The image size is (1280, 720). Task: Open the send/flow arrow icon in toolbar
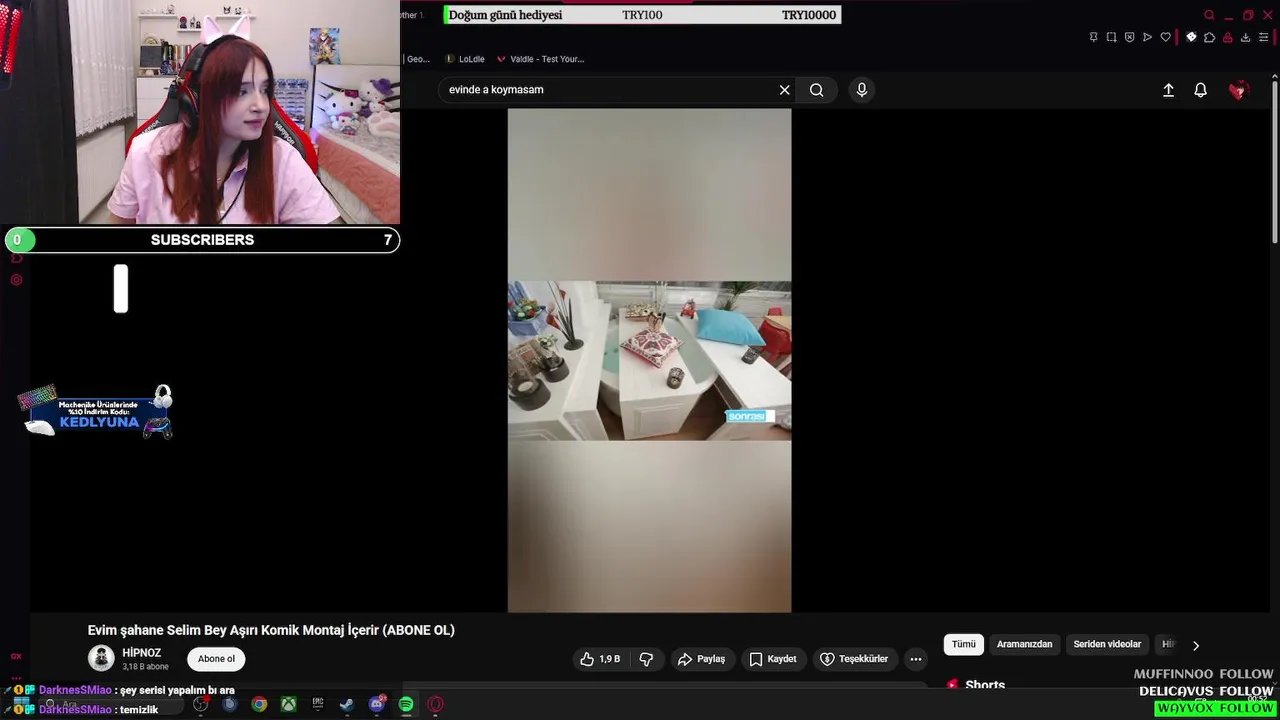pyautogui.click(x=1147, y=37)
